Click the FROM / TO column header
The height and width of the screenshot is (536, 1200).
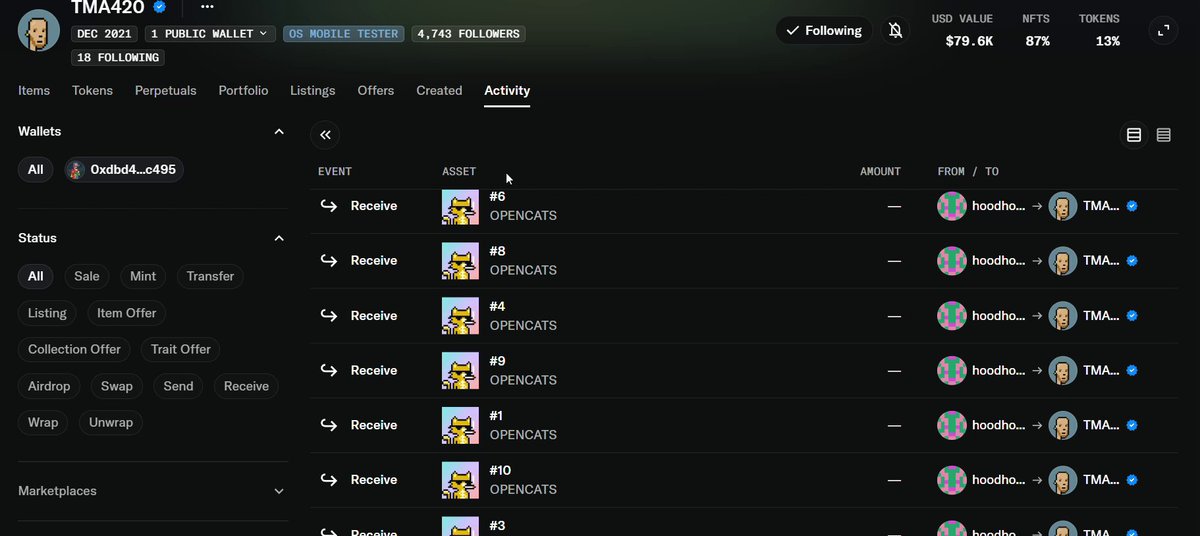(968, 172)
